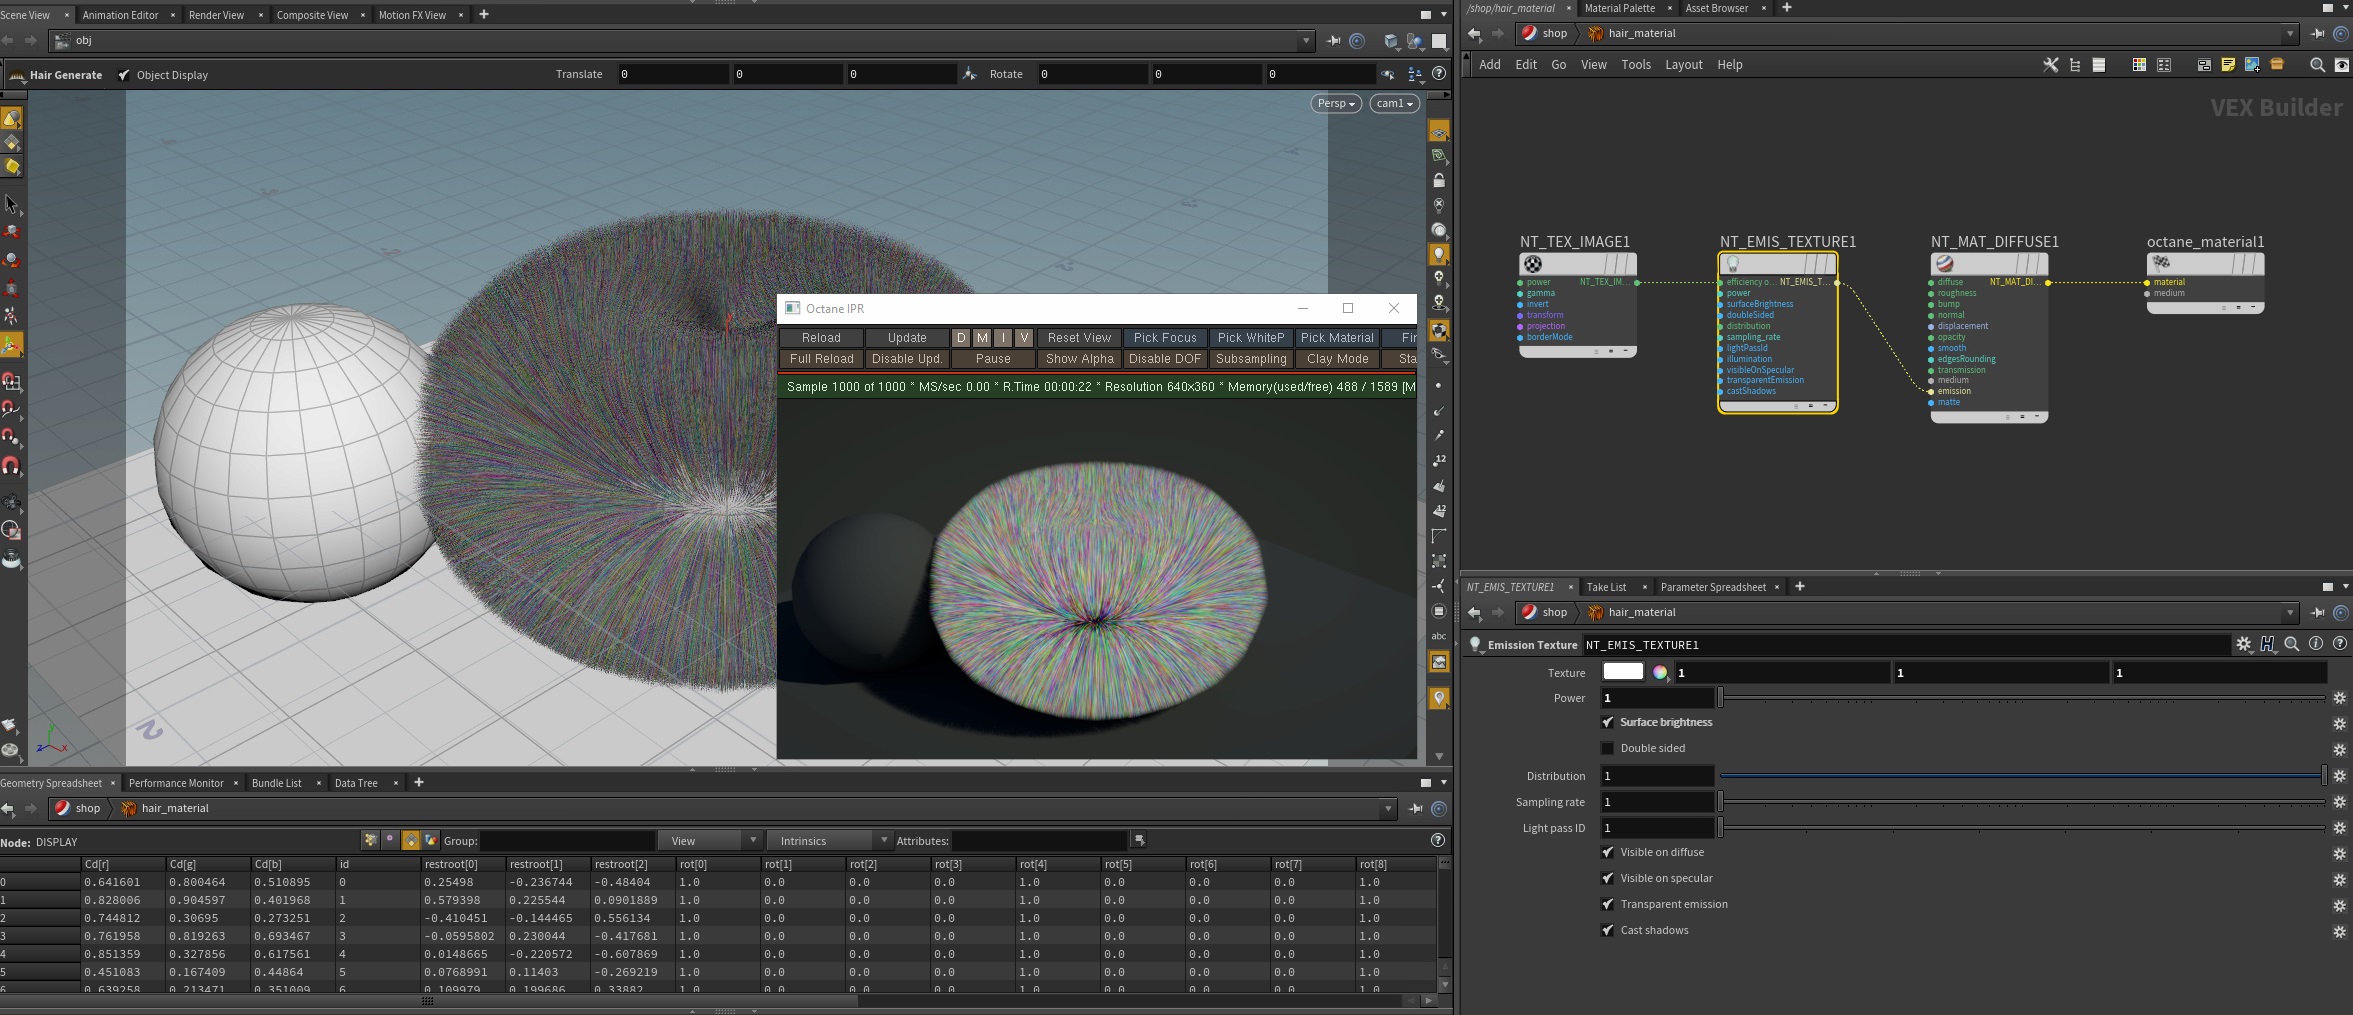Open the spreadsheet help question icon

(x=1437, y=841)
